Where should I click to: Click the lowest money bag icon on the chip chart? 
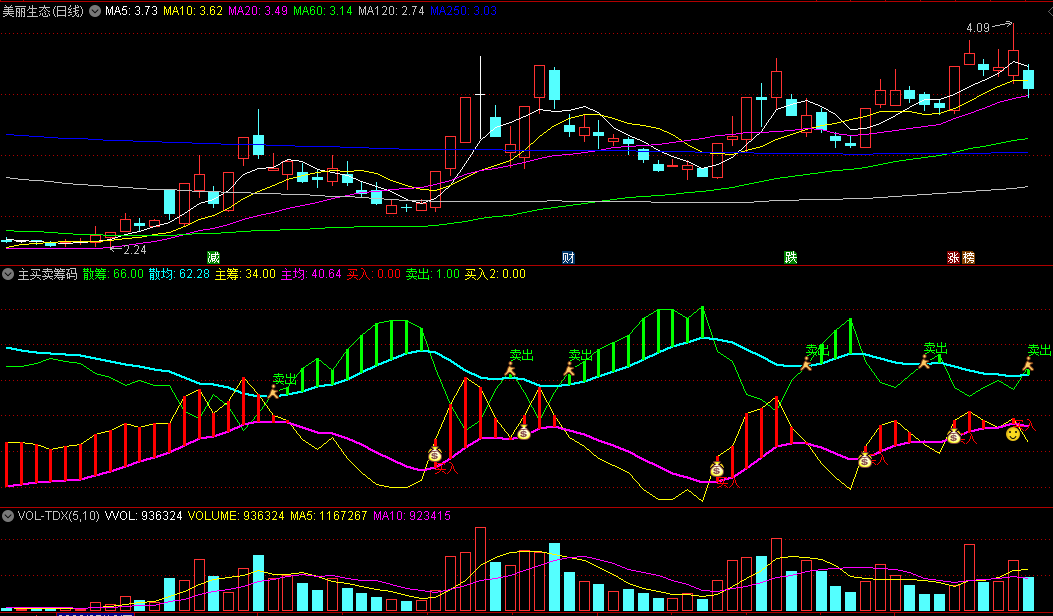tap(717, 468)
